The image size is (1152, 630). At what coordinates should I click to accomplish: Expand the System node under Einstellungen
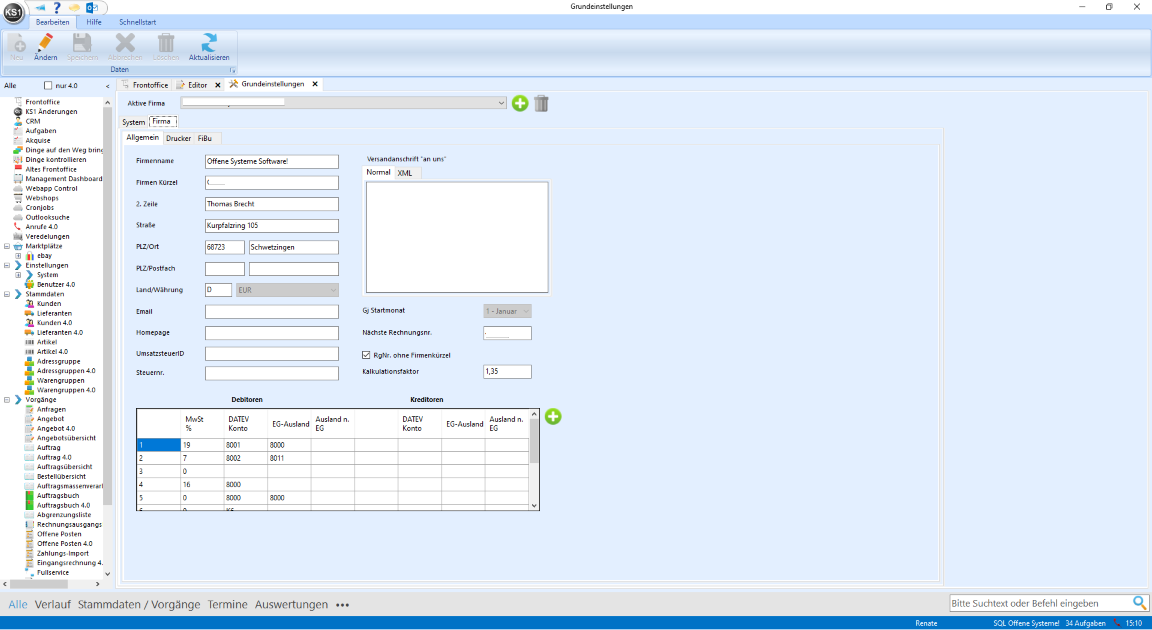coord(18,275)
